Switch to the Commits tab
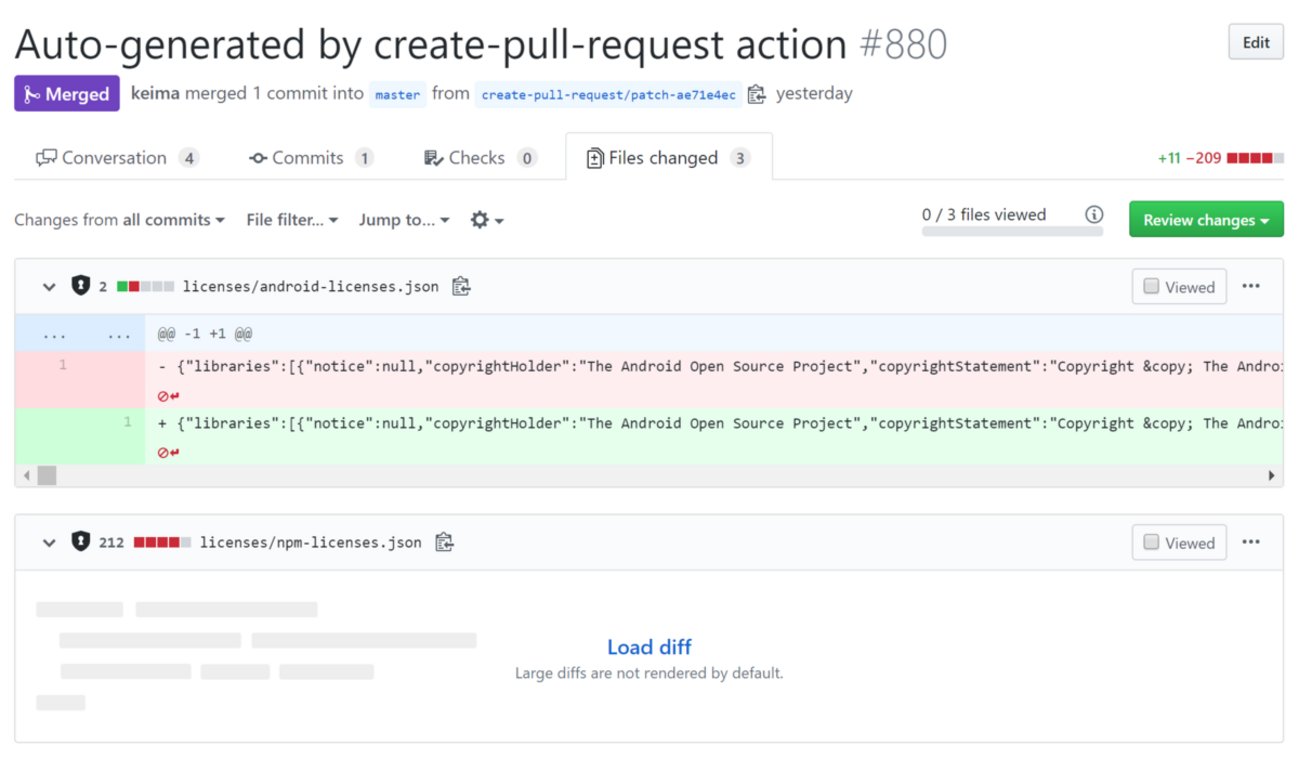Screen dimensions: 1299x758 pyautogui.click(x=310, y=158)
